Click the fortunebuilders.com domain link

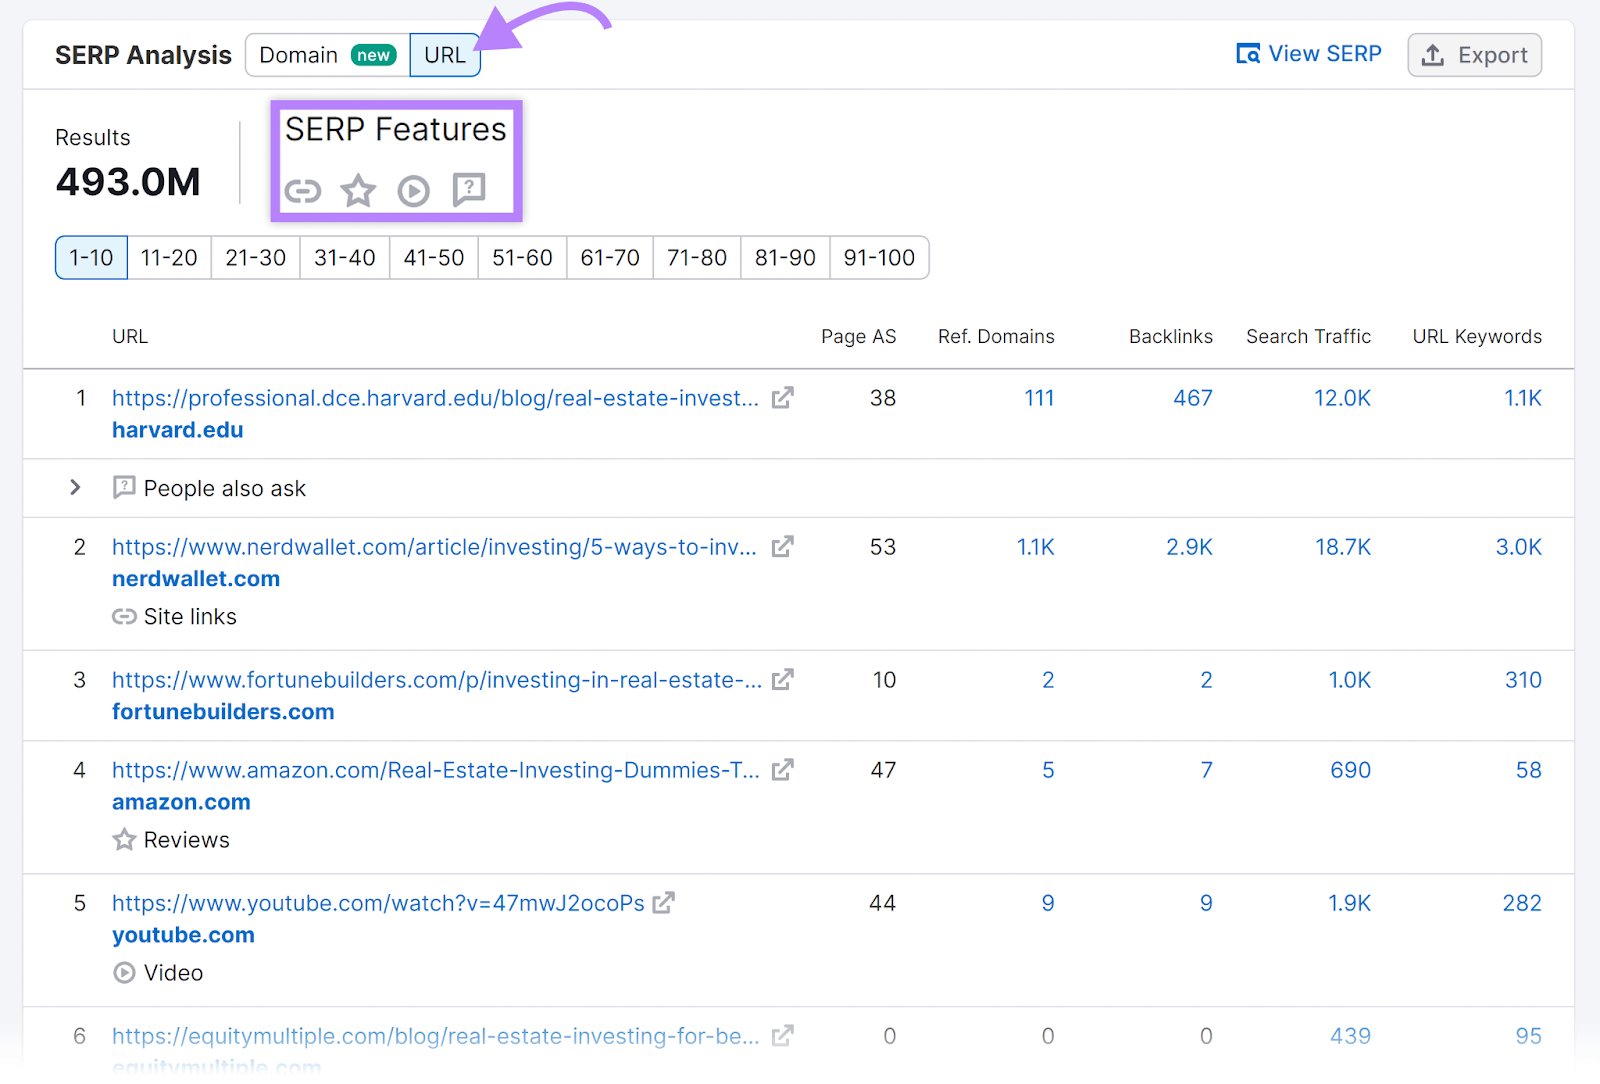(x=223, y=712)
